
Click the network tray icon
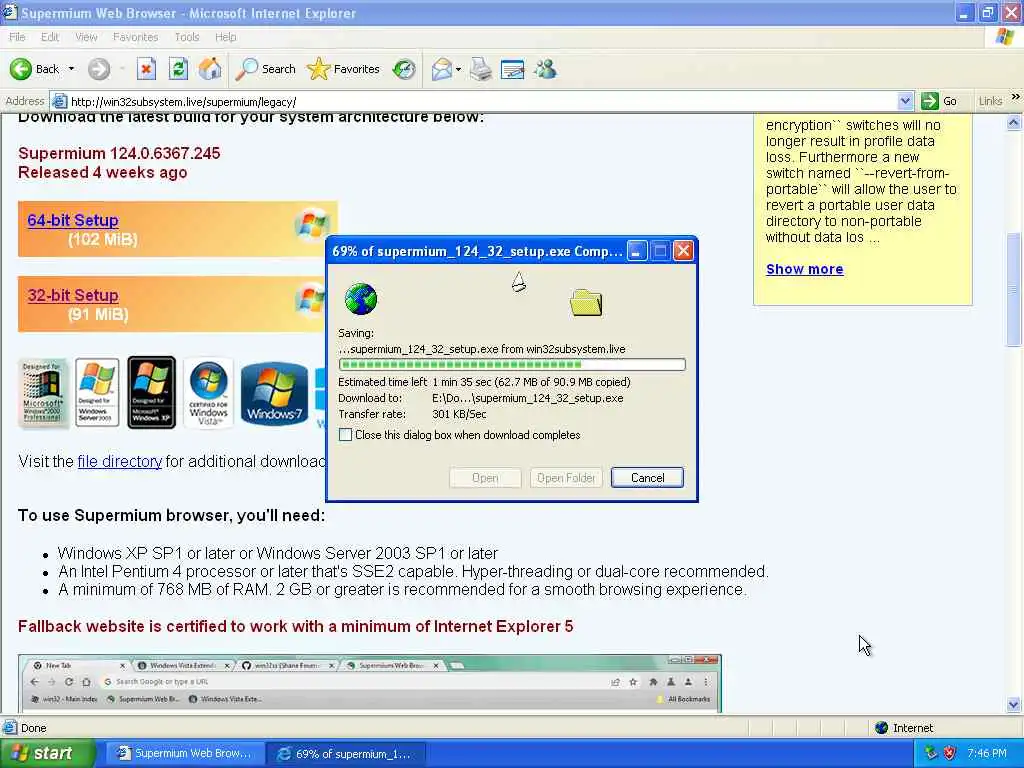click(x=931, y=753)
